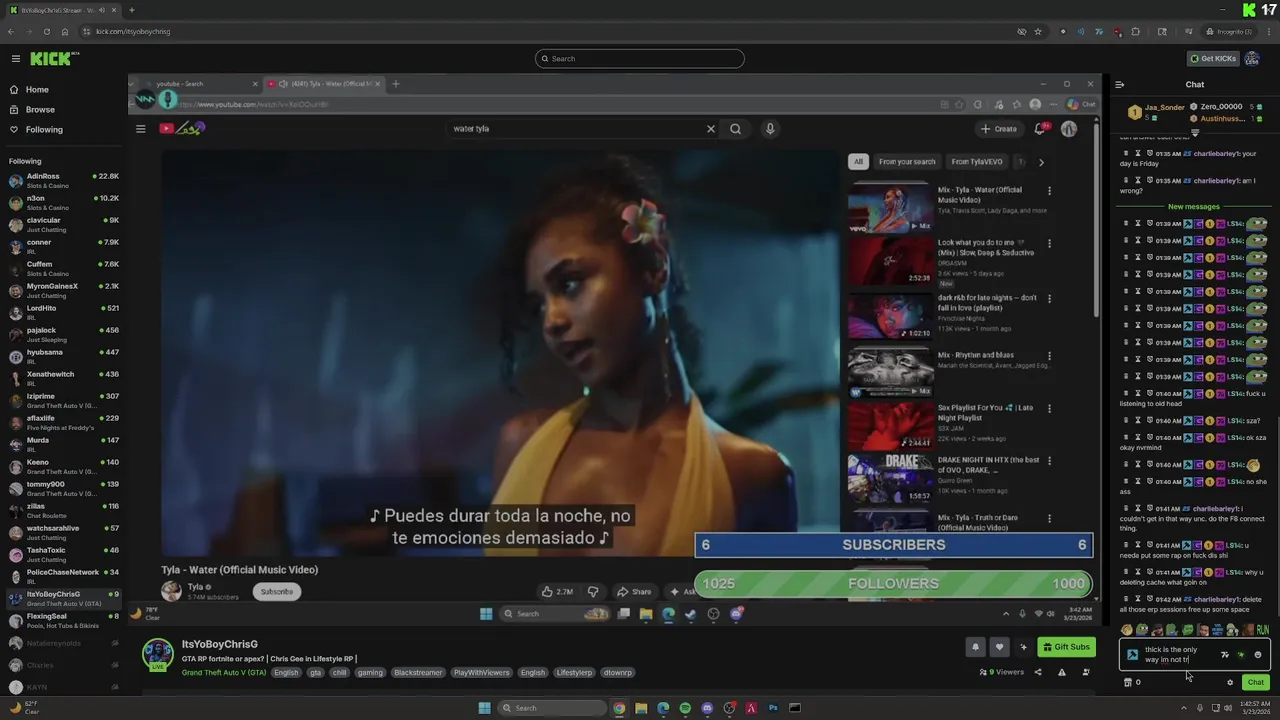Open 'dark r&b for late nights' thumbnail
This screenshot has height=720, width=1280.
[x=890, y=315]
